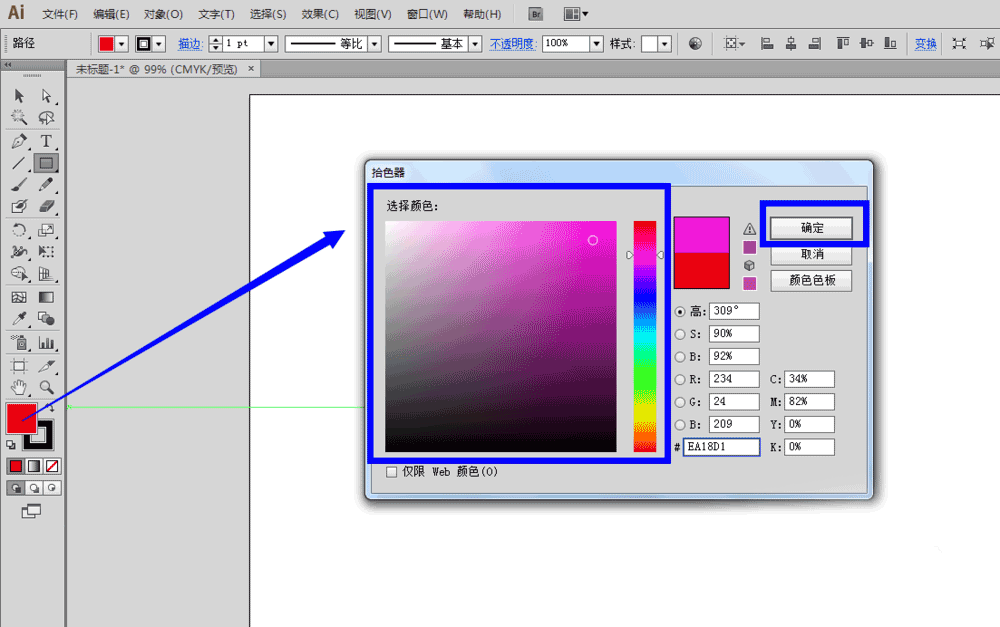Open the 窗口 menu
This screenshot has width=1000, height=627.
[426, 13]
